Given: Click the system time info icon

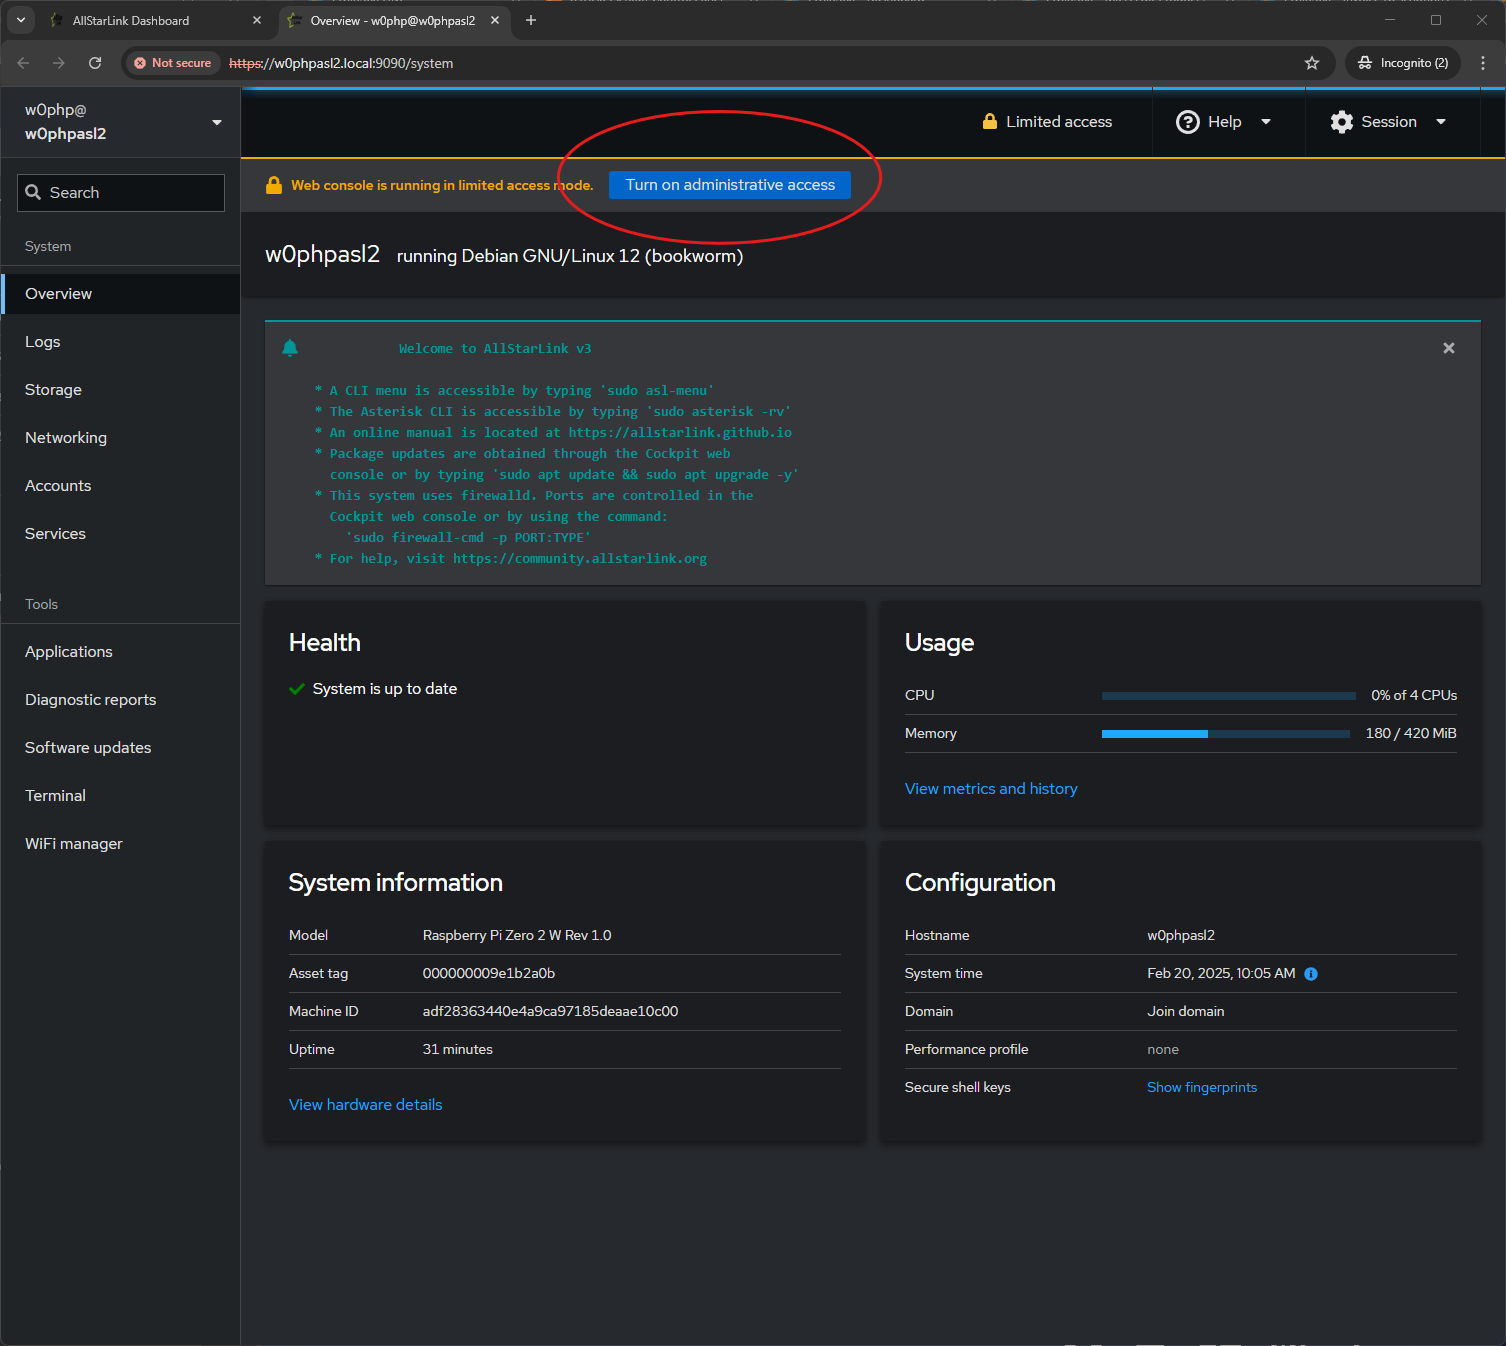Looking at the screenshot, I should (1311, 974).
